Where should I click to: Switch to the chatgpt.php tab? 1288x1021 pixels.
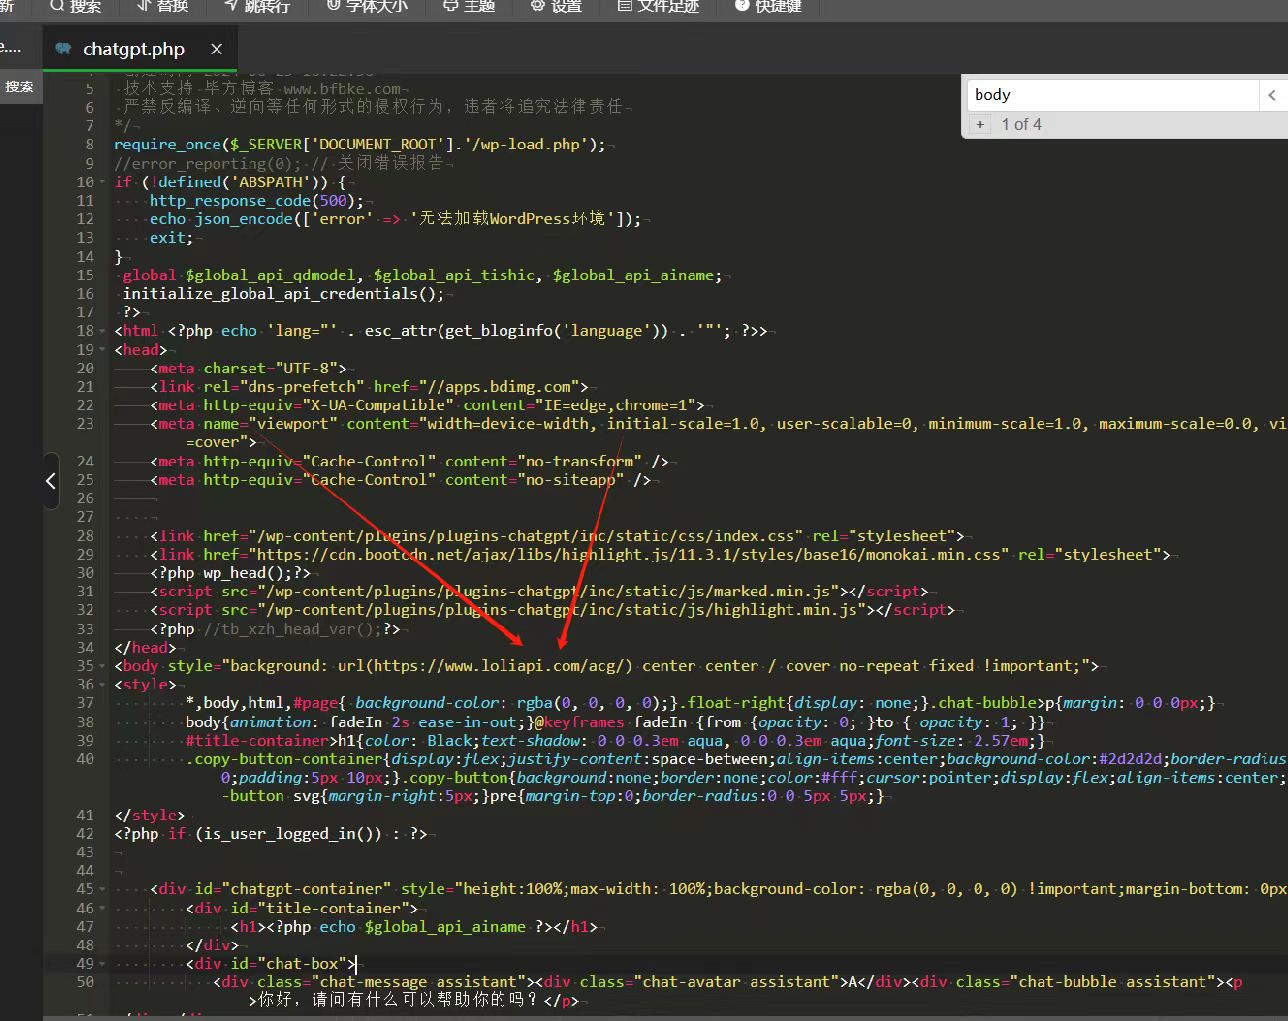(133, 49)
